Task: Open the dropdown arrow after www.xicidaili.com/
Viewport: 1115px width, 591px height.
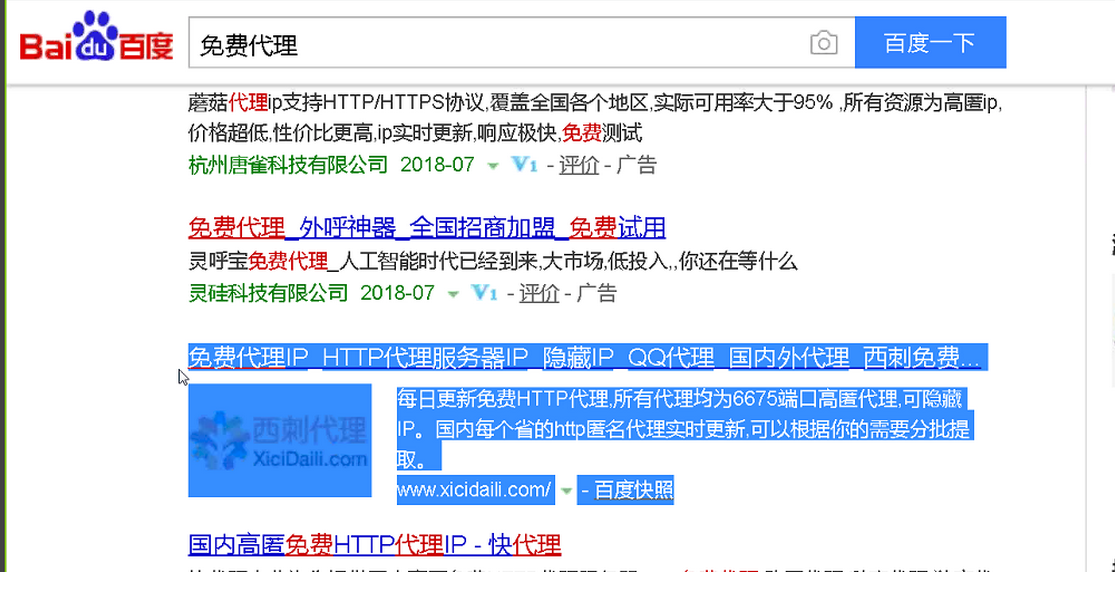Action: 566,491
